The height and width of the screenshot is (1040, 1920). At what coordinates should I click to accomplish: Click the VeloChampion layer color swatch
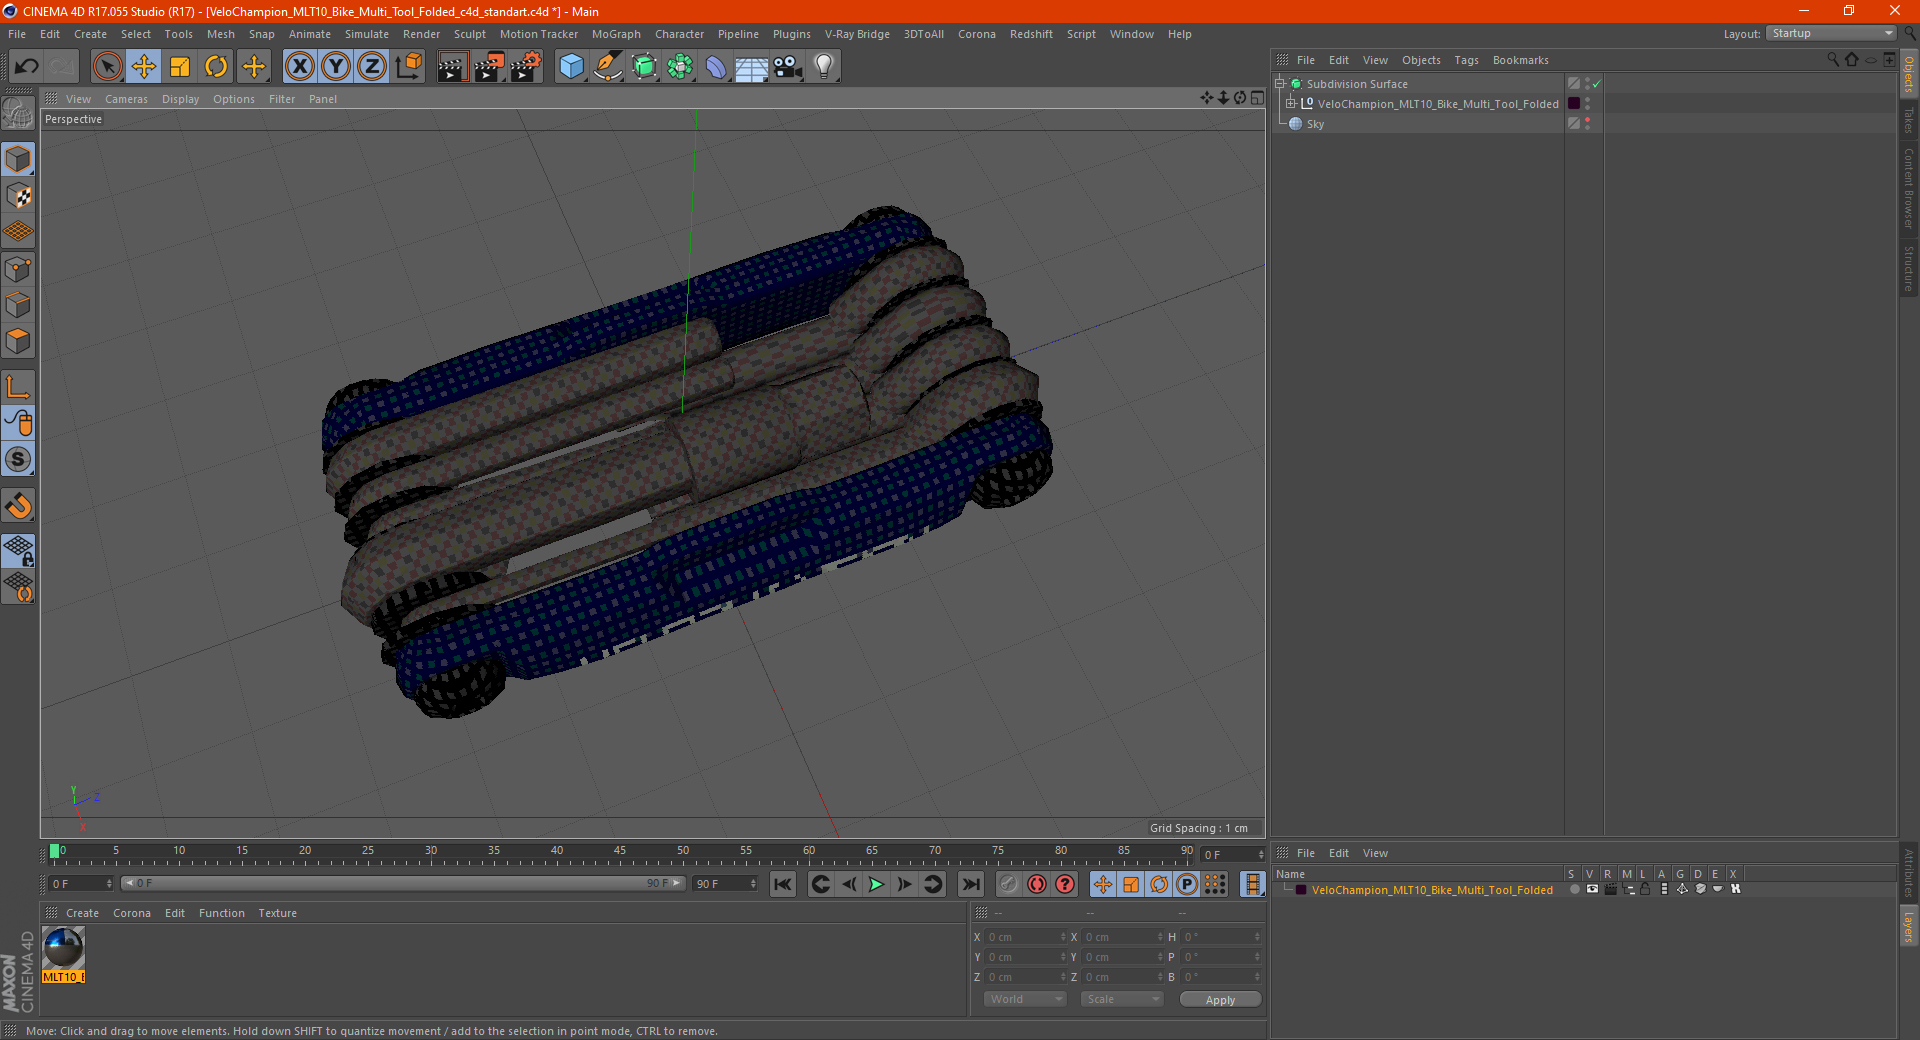[x=1301, y=890]
